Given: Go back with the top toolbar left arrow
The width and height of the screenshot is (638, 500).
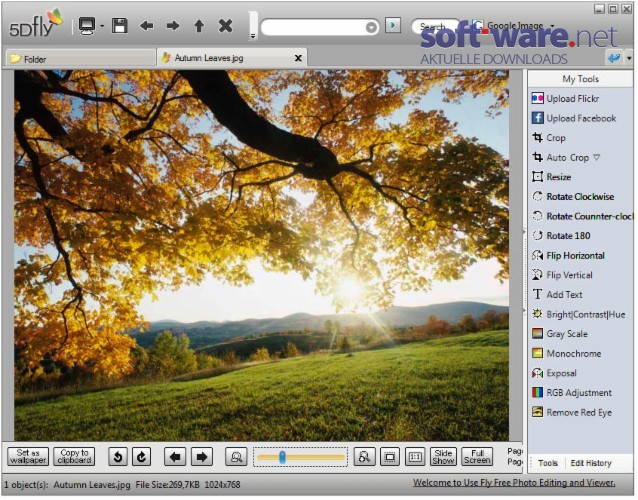Looking at the screenshot, I should (x=146, y=26).
